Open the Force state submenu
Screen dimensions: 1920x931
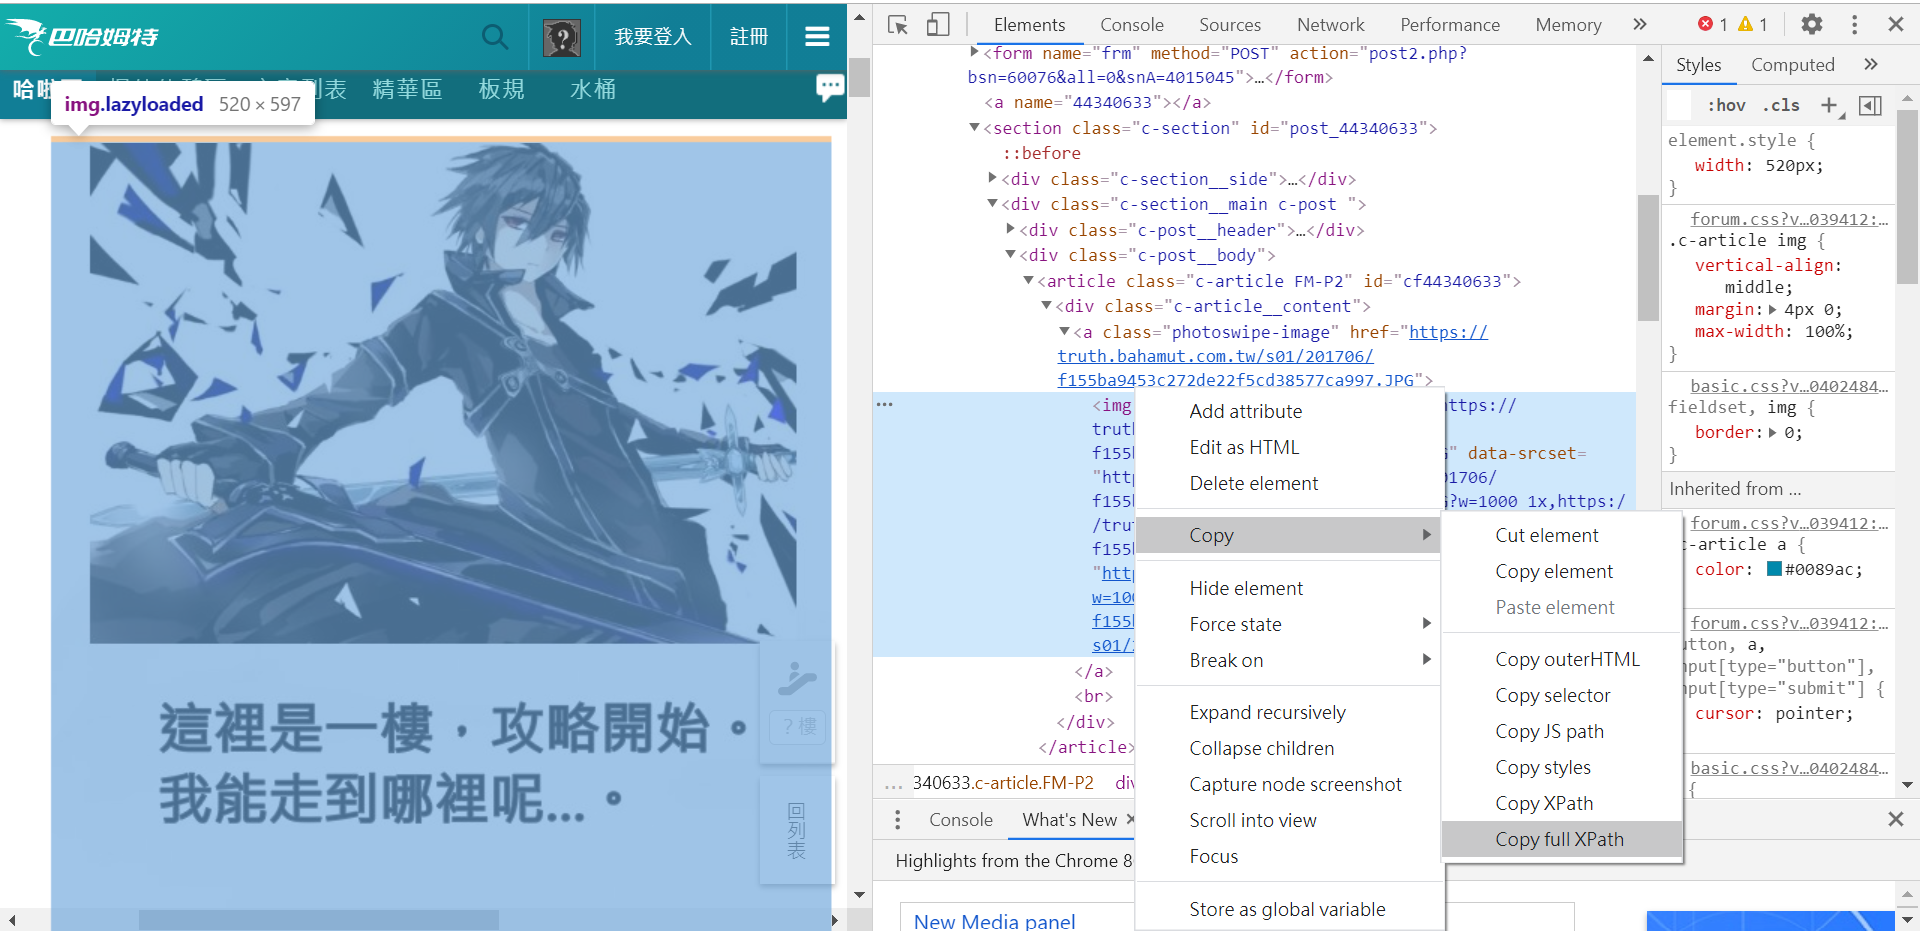1287,624
